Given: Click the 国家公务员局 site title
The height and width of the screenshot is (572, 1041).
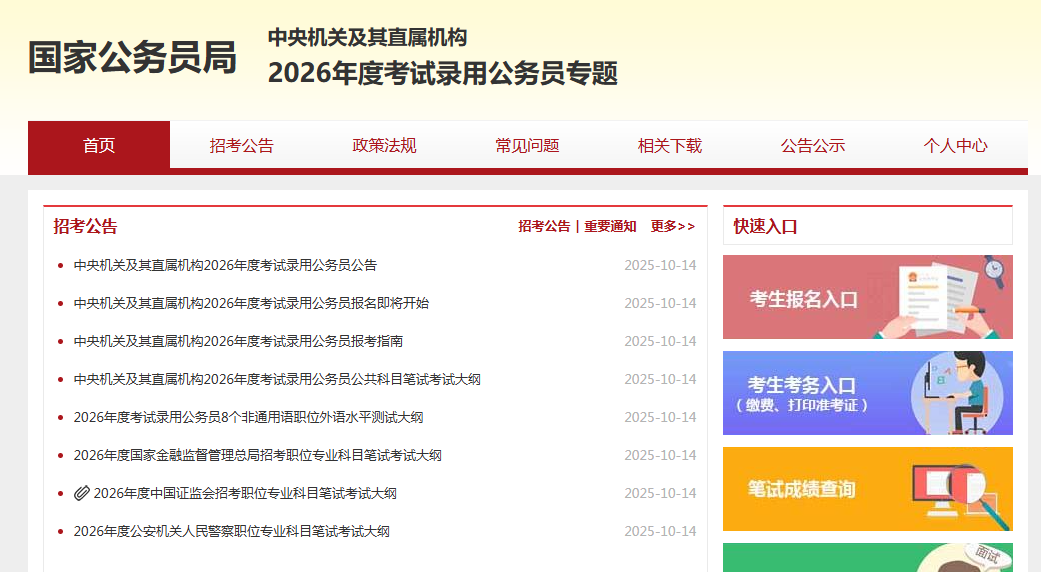Looking at the screenshot, I should point(132,58).
